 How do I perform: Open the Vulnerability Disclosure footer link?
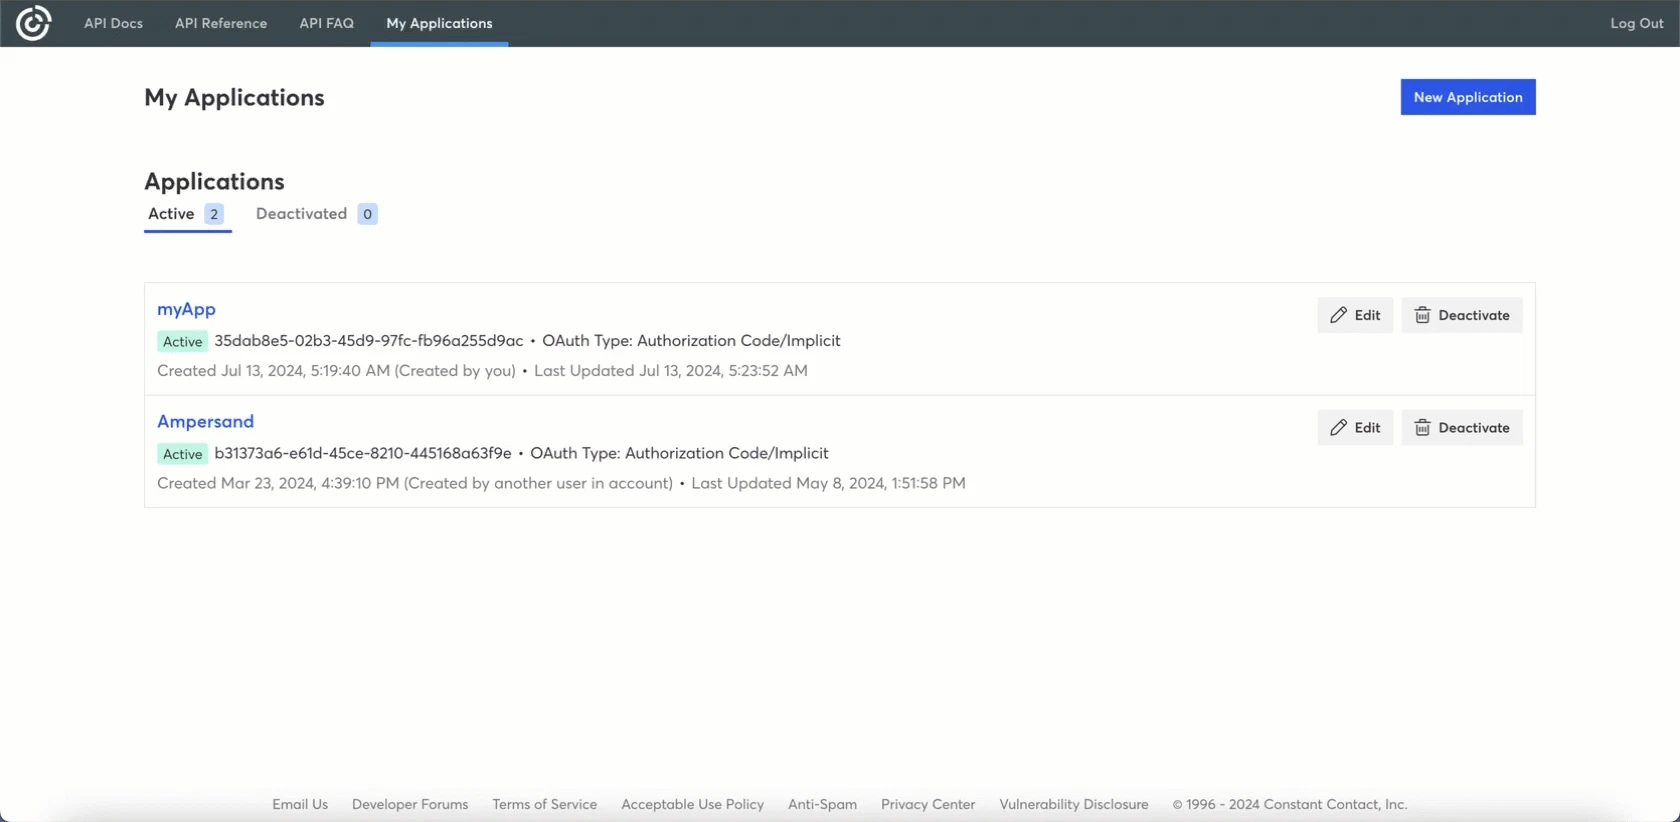click(1074, 804)
